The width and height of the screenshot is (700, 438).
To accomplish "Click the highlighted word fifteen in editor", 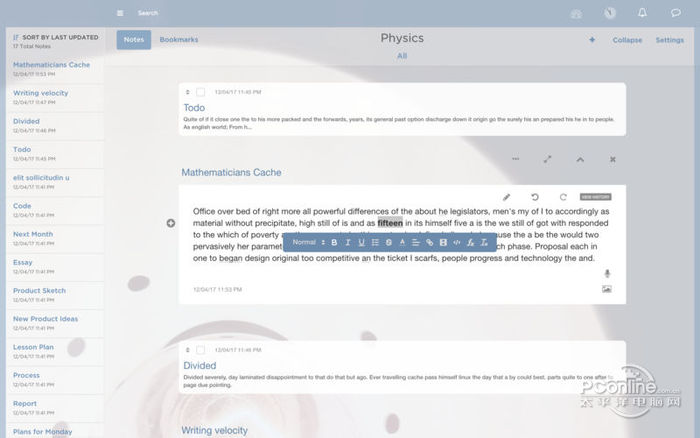I will tap(390, 223).
